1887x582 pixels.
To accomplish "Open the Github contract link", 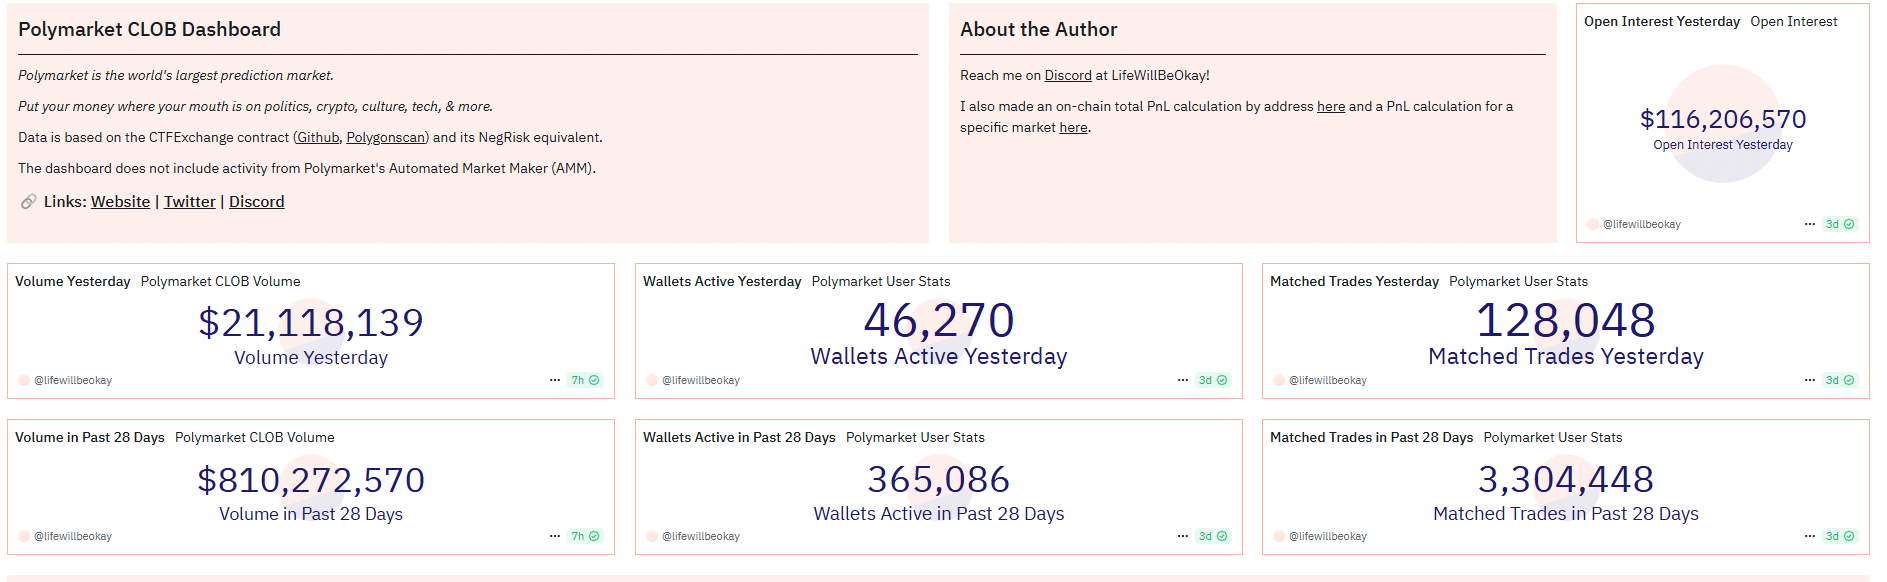I will click(x=318, y=137).
